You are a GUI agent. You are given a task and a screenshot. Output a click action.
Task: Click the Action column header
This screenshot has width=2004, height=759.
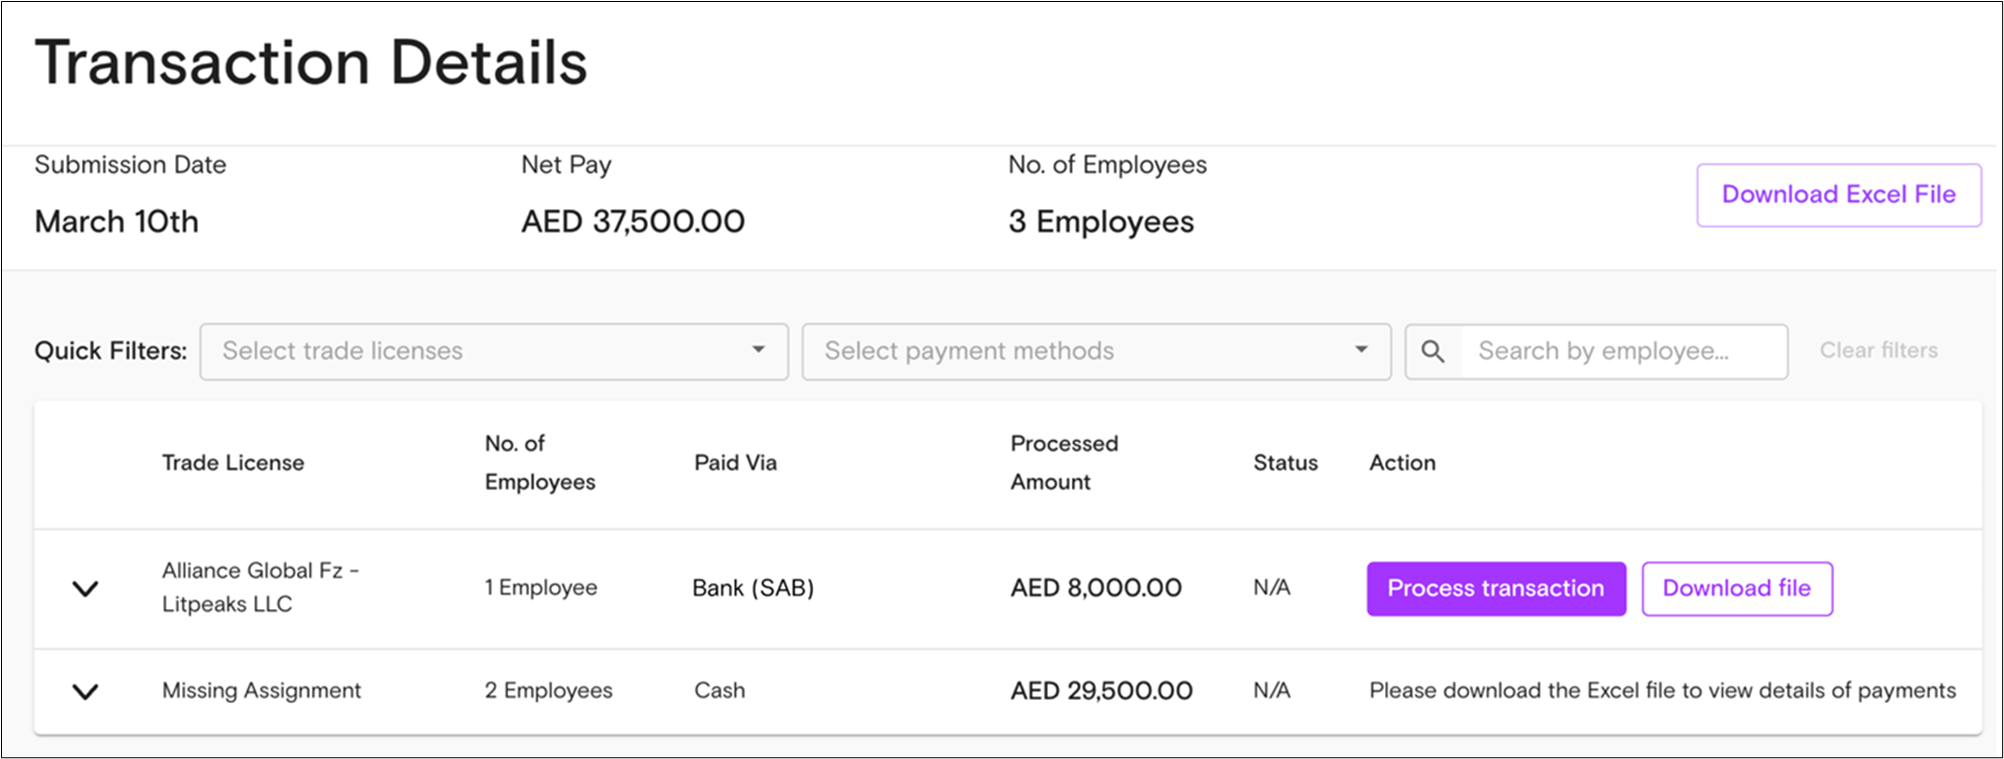pyautogui.click(x=1402, y=462)
